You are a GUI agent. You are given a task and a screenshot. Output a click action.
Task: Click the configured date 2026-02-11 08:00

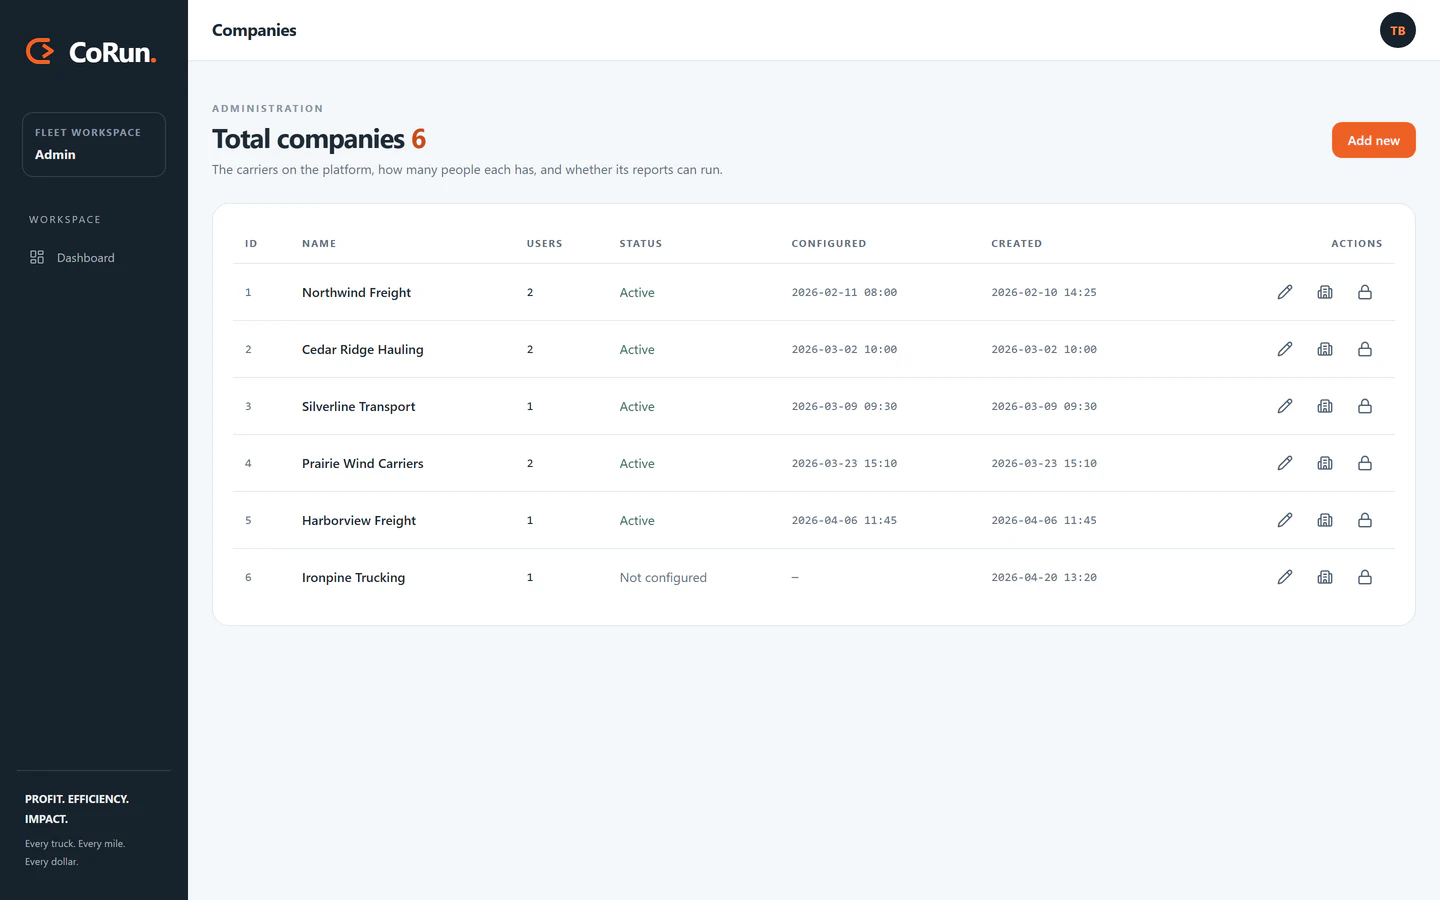(844, 292)
